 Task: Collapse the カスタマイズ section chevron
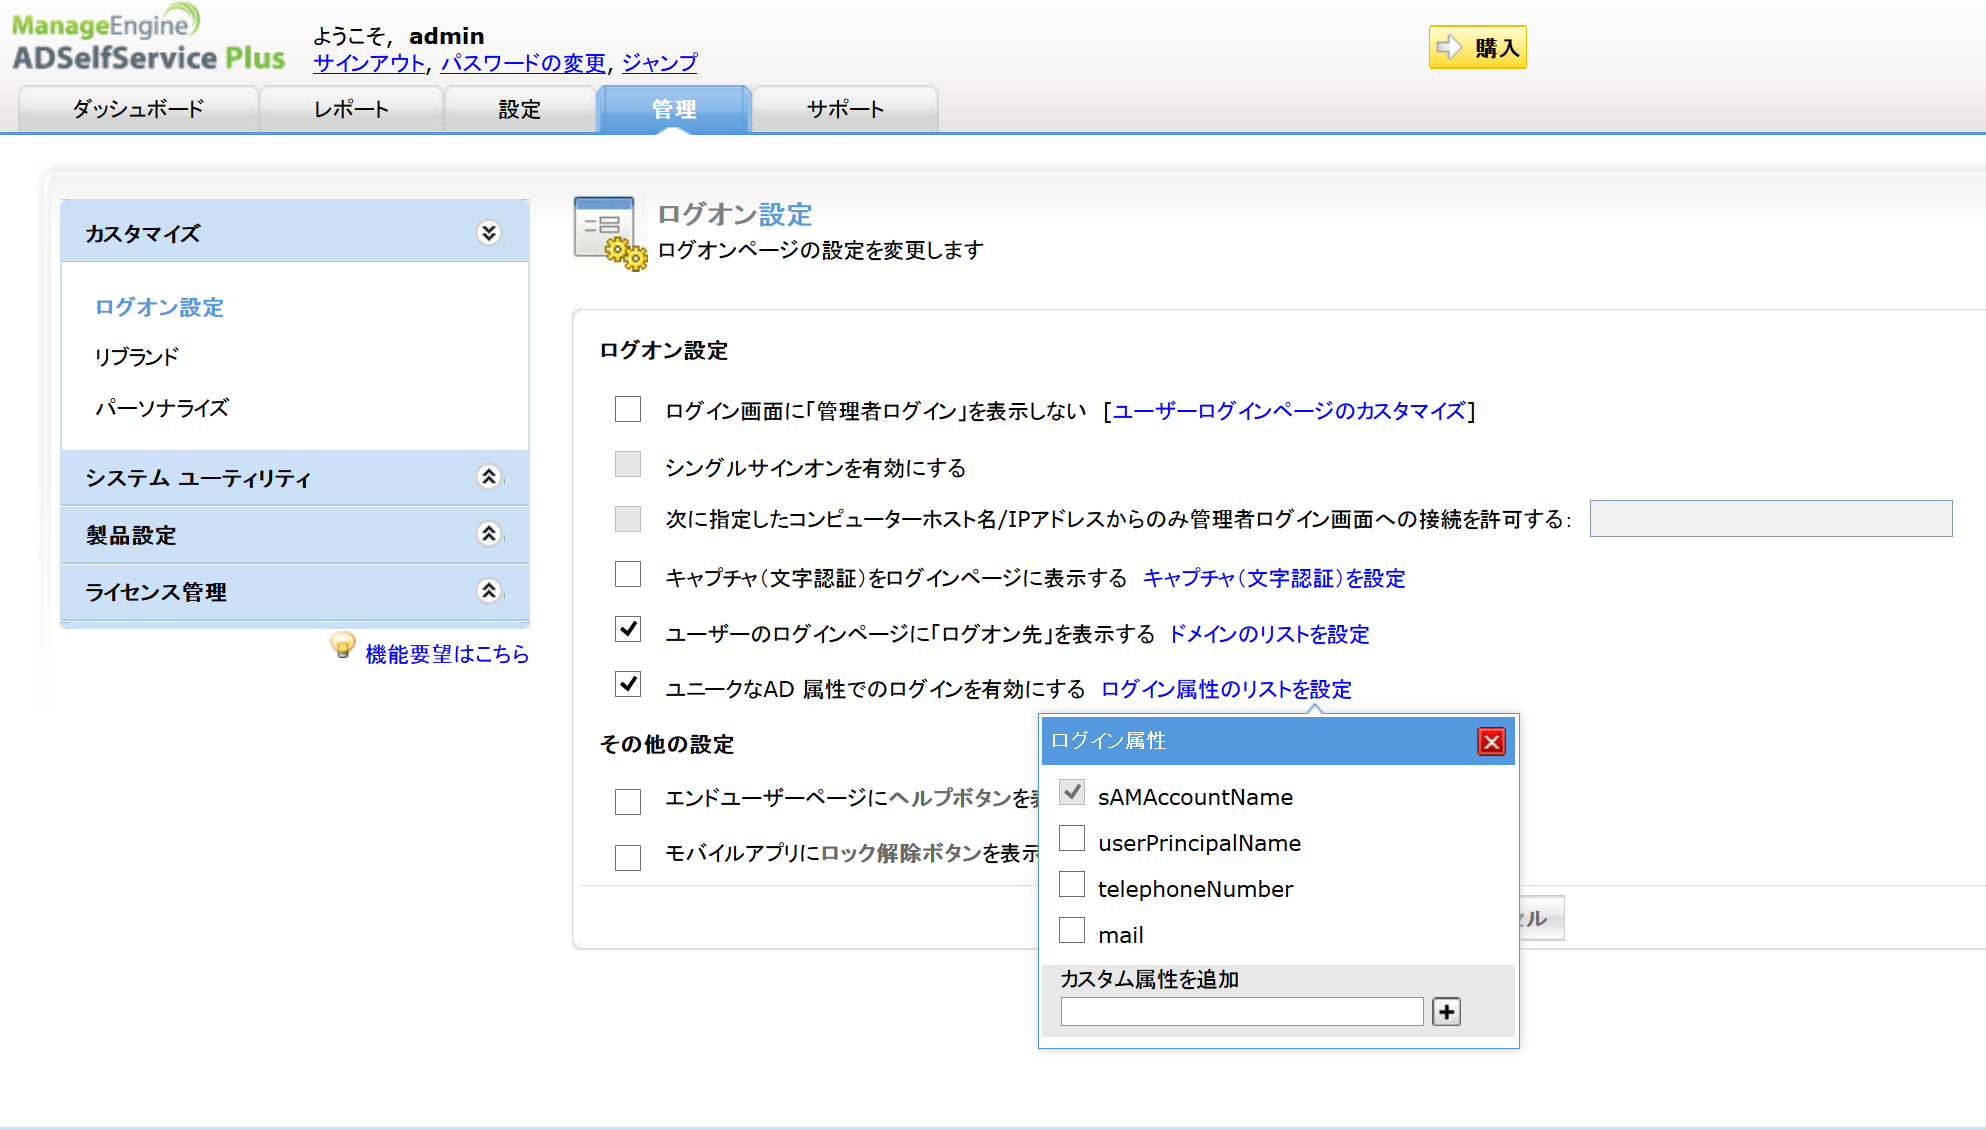point(488,233)
